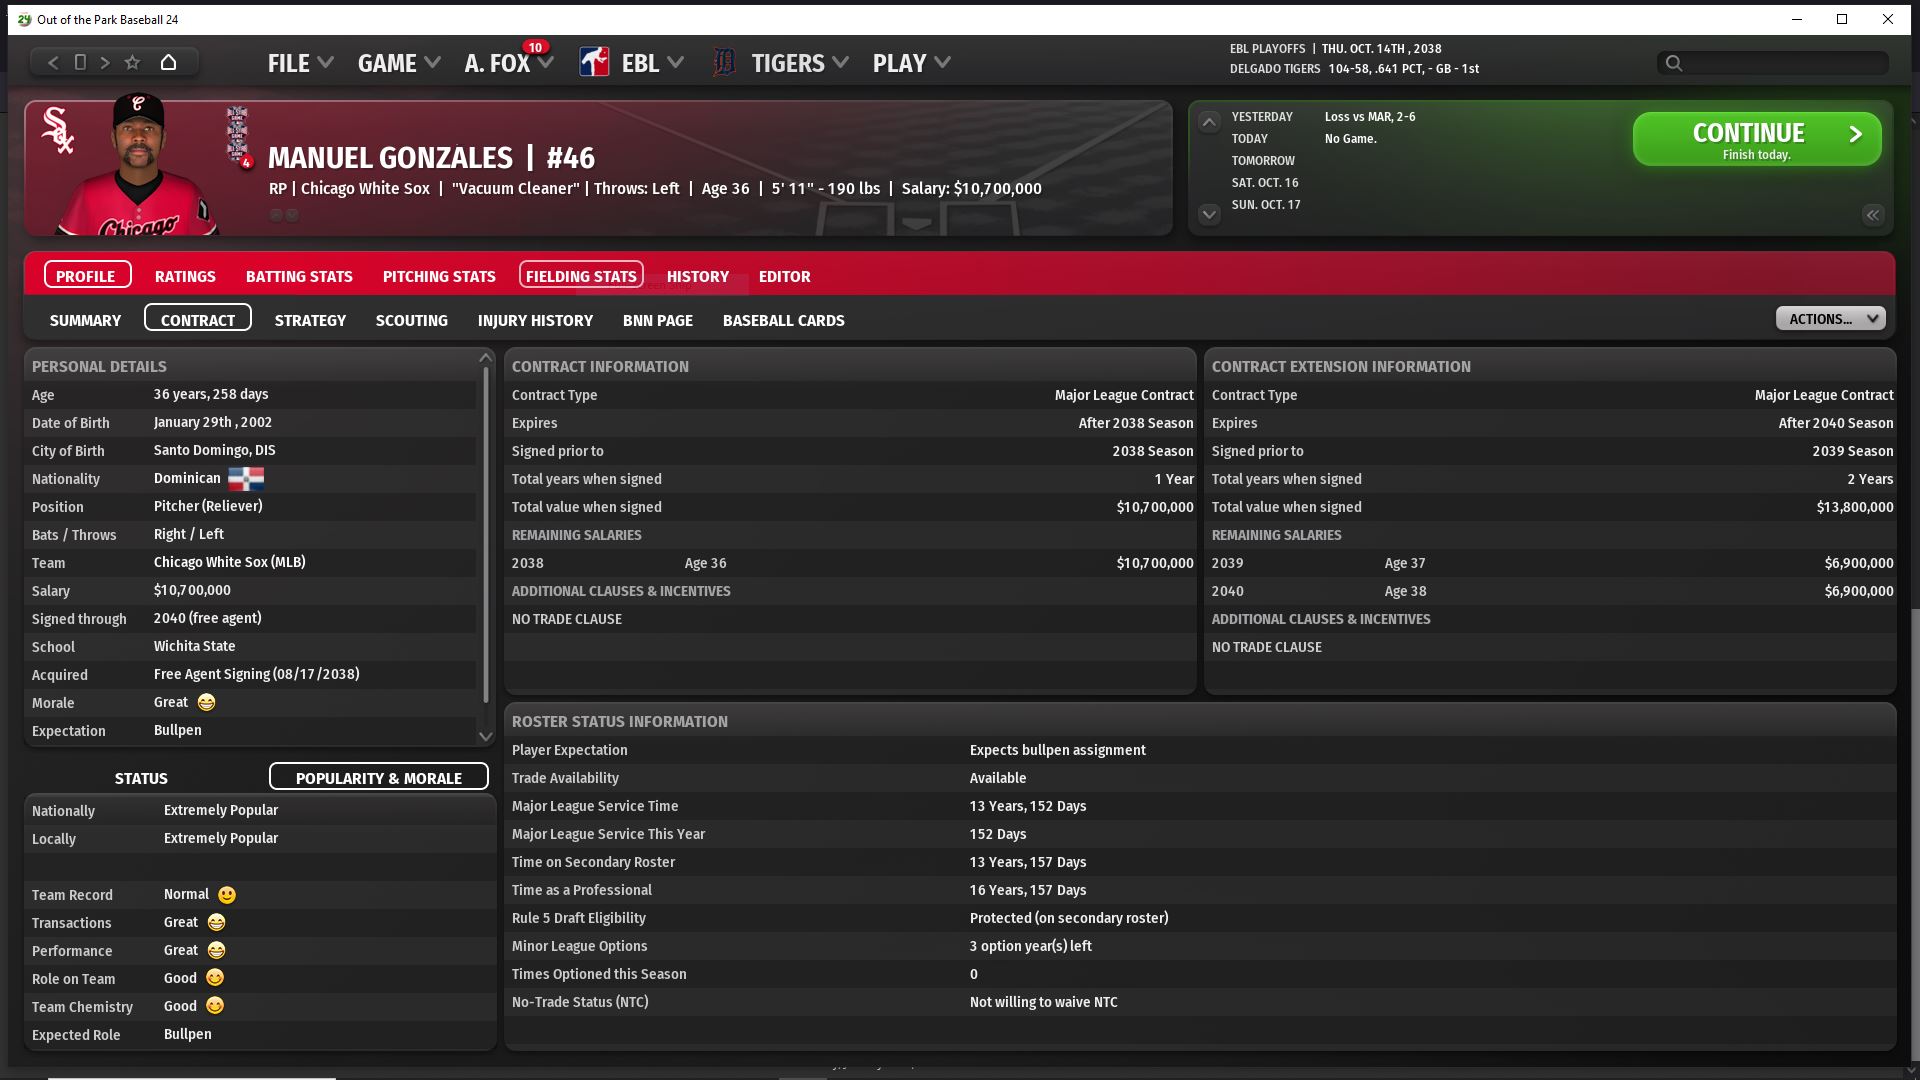
Task: Open the Actions dropdown
Action: click(x=1830, y=319)
